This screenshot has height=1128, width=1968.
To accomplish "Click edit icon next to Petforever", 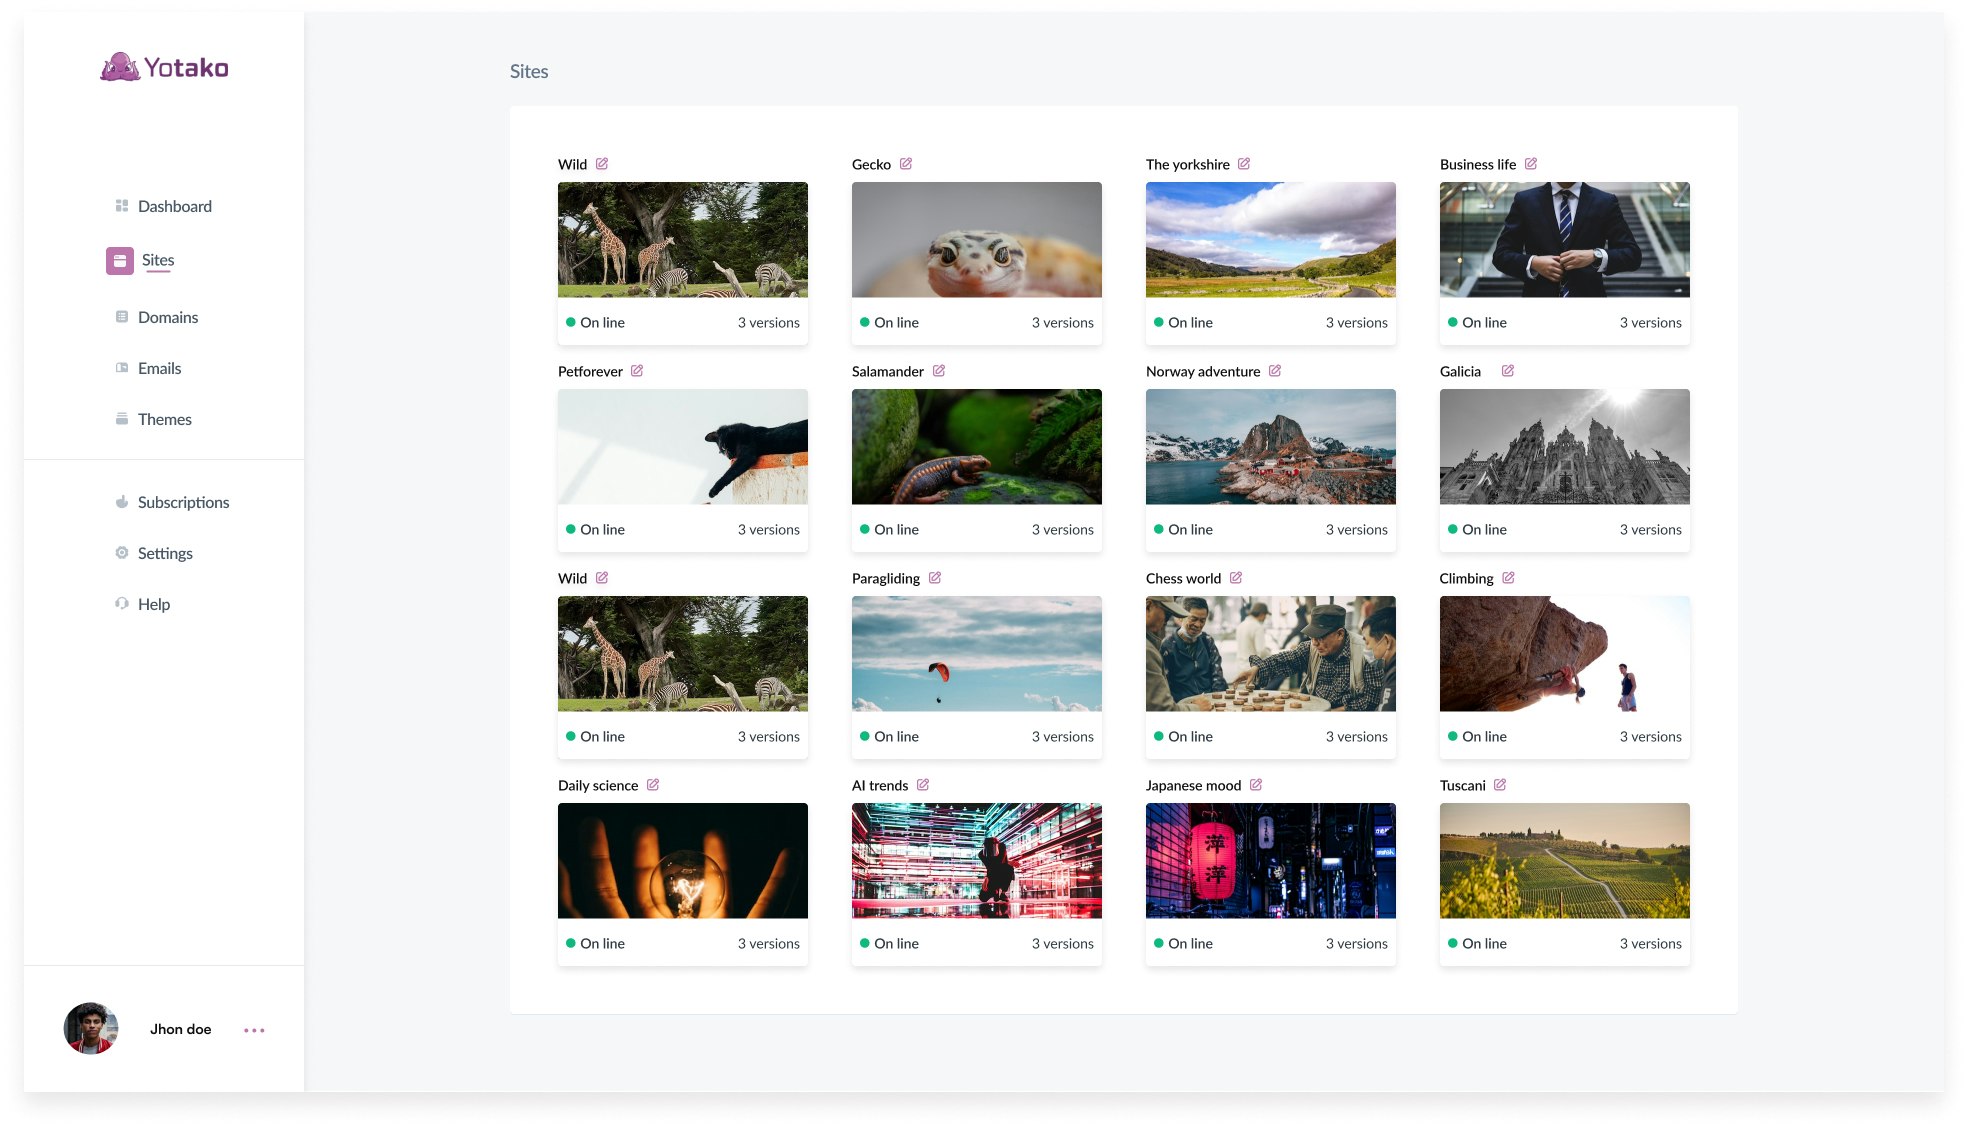I will click(637, 371).
